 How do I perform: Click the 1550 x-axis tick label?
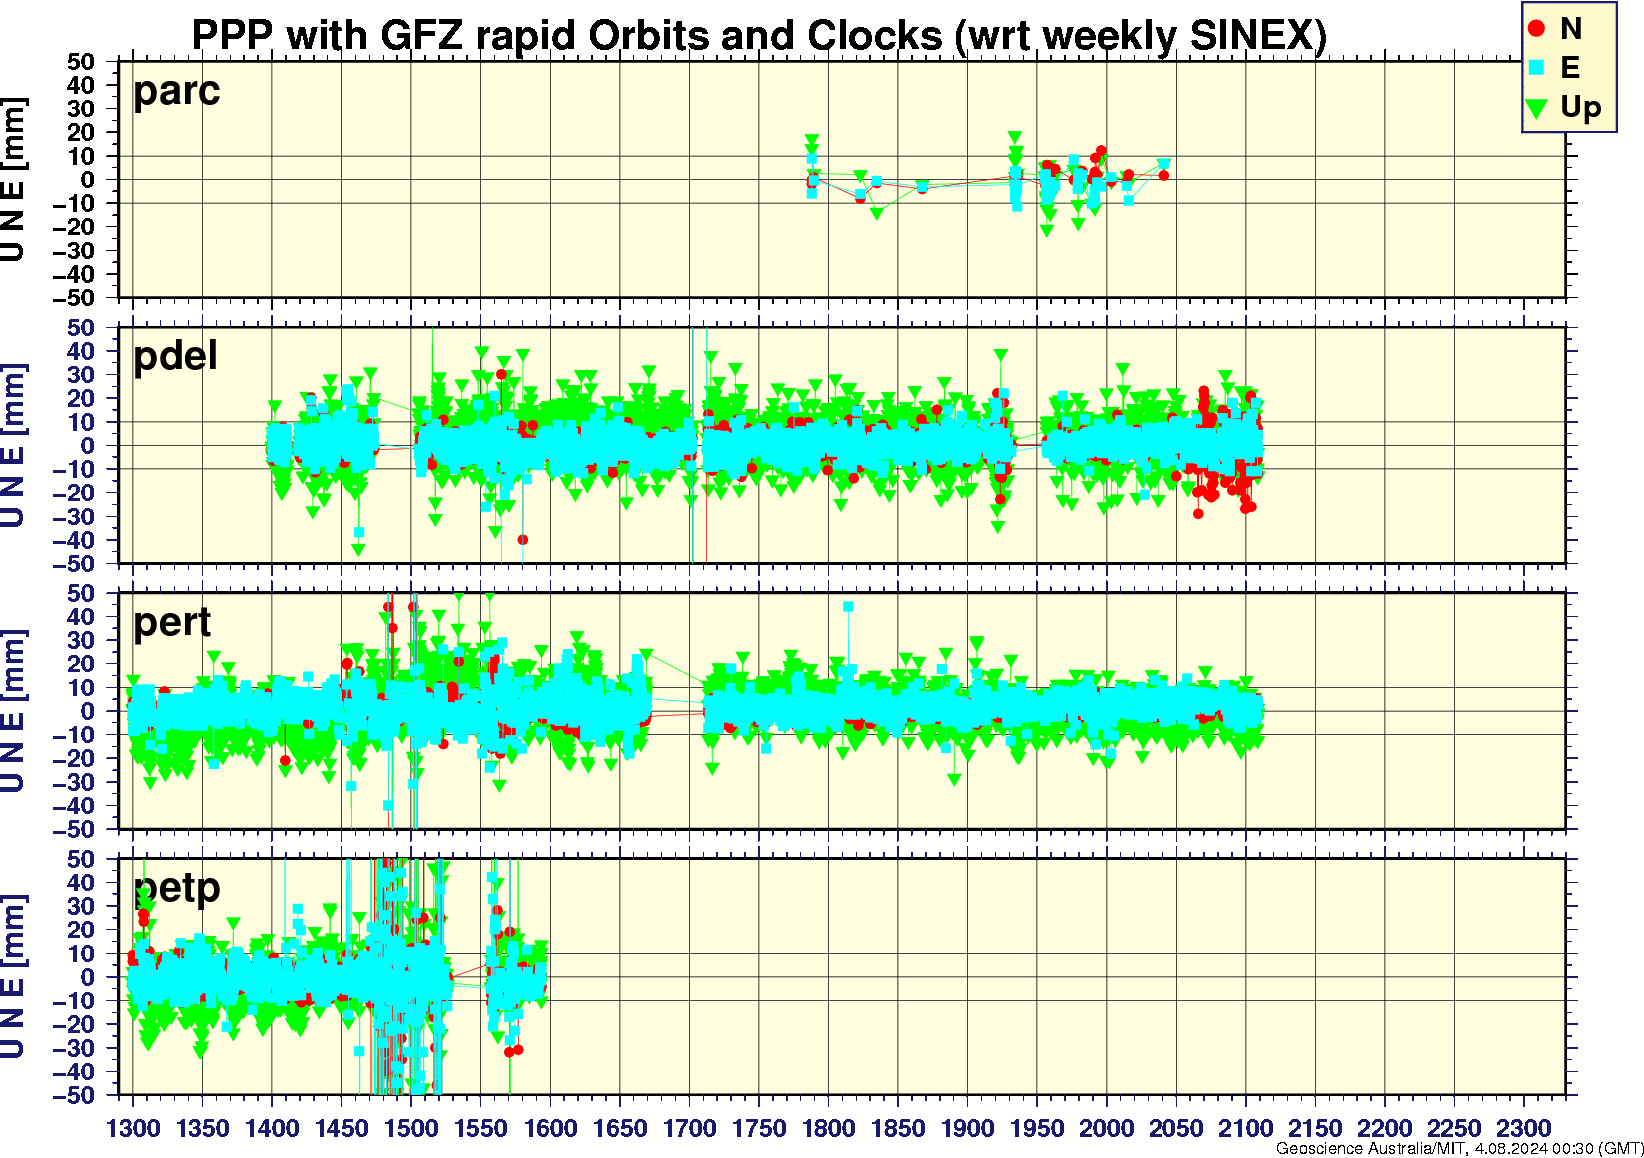click(x=481, y=1128)
